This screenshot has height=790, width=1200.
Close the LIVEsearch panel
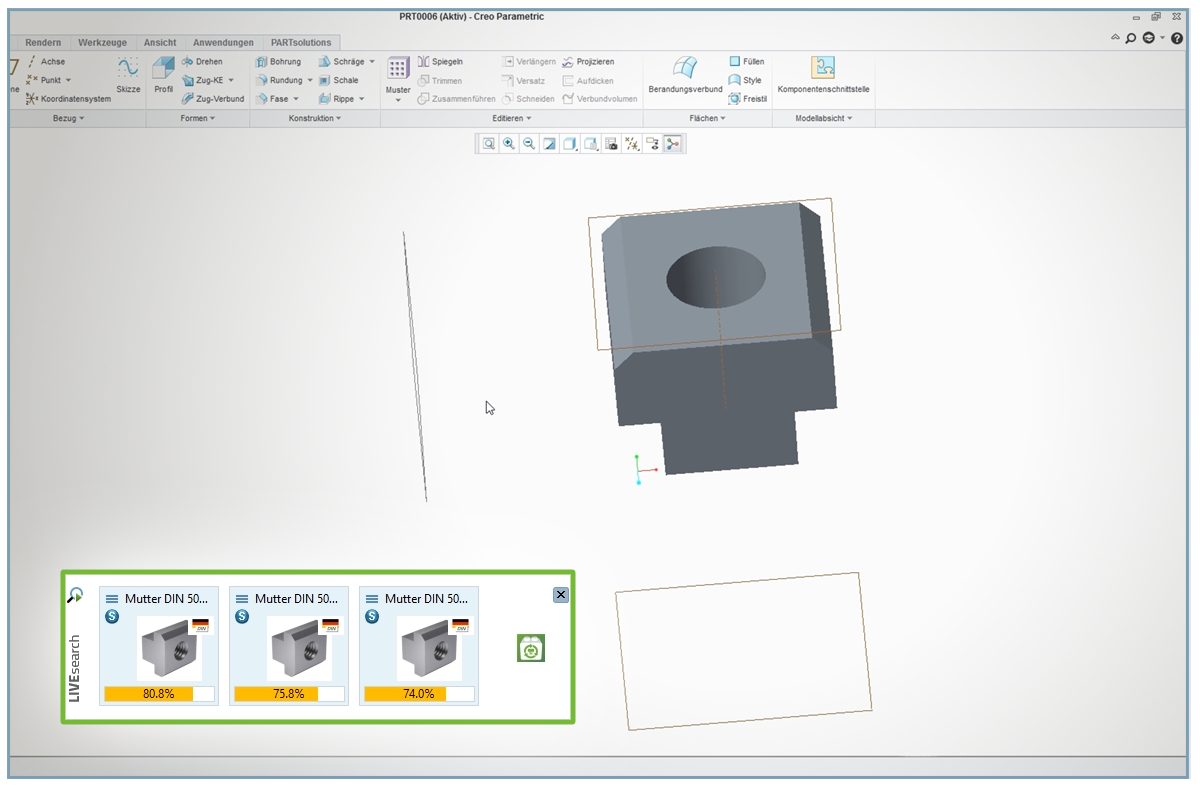[x=561, y=595]
